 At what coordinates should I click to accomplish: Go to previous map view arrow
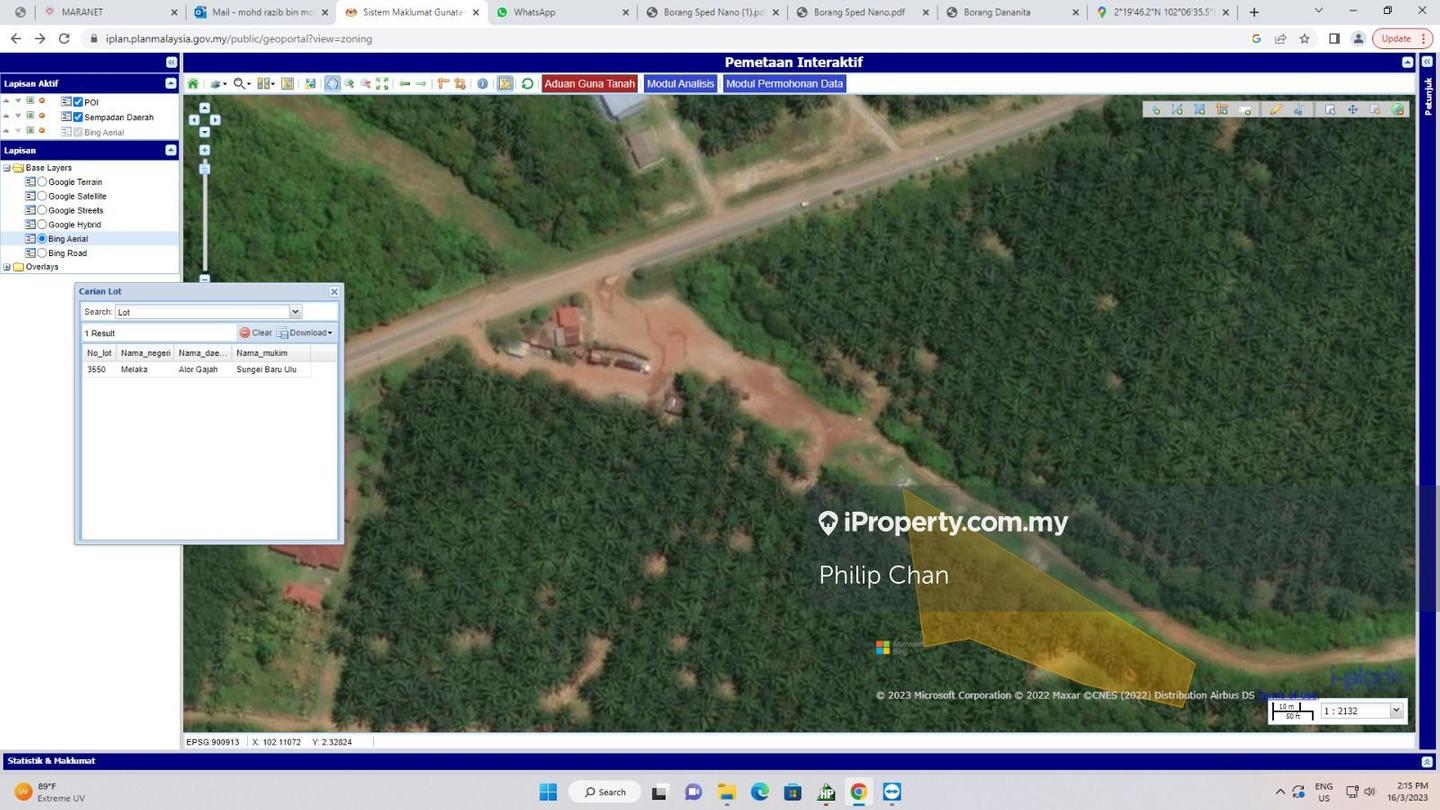(x=404, y=84)
